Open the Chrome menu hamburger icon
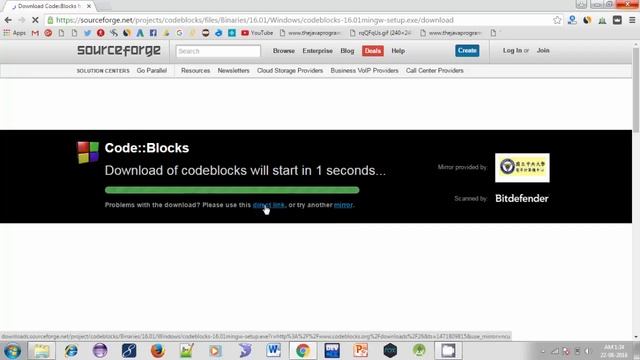Image resolution: width=640 pixels, height=360 pixels. point(632,20)
